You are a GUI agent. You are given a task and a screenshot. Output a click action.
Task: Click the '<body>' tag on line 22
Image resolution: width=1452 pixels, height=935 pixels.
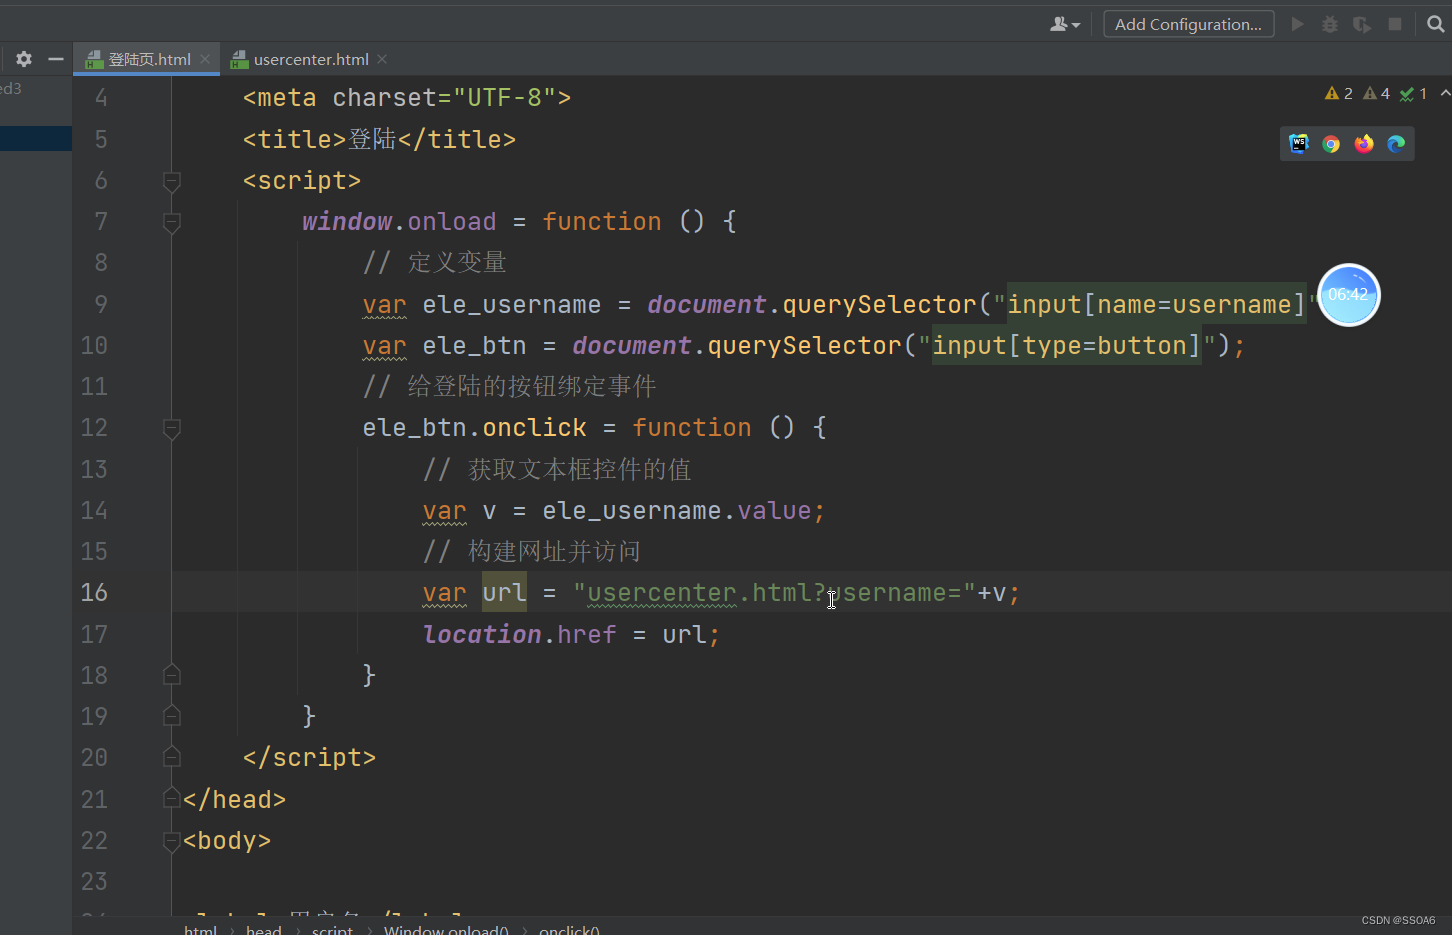[227, 841]
